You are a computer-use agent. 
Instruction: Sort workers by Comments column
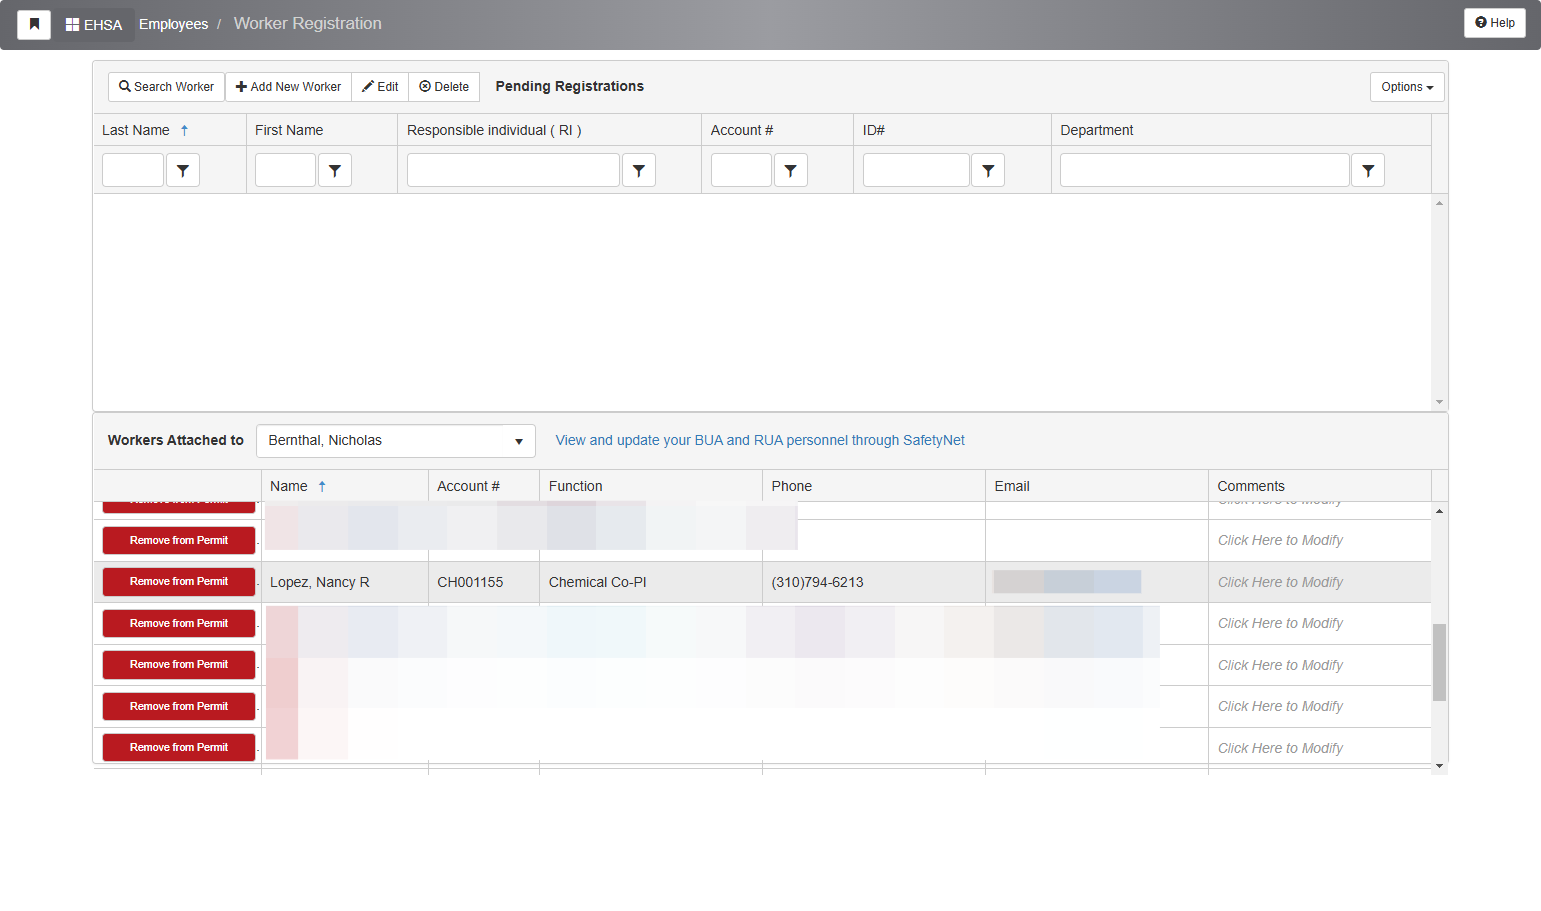(x=1251, y=486)
